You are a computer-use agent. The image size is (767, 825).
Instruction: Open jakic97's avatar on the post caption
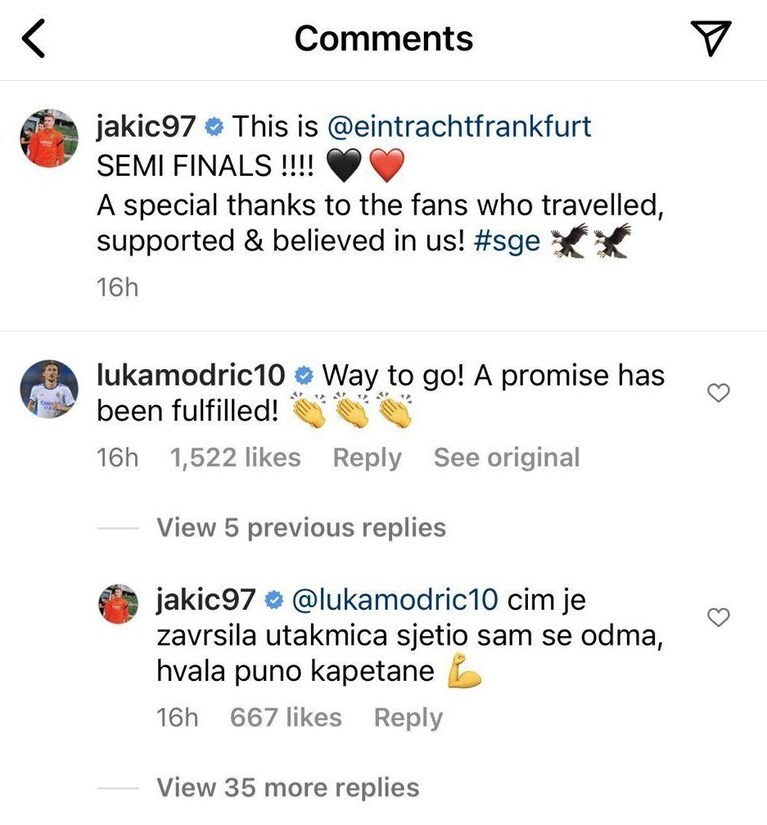[x=49, y=138]
